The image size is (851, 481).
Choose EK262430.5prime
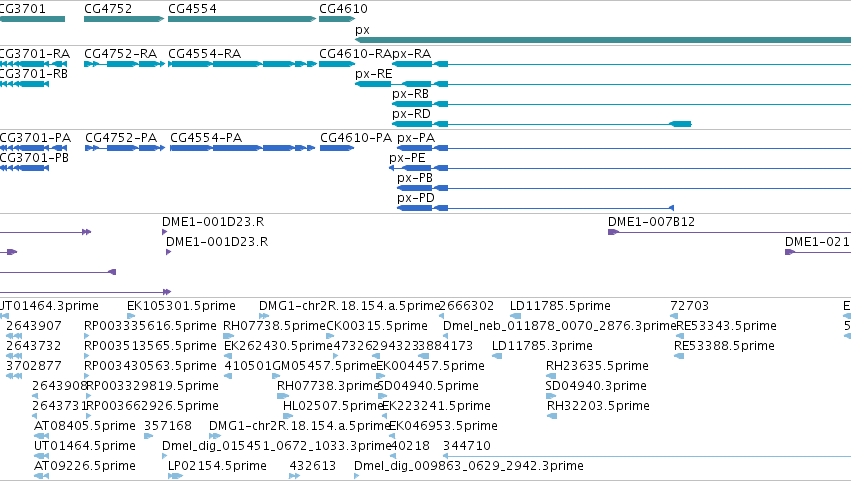click(278, 346)
